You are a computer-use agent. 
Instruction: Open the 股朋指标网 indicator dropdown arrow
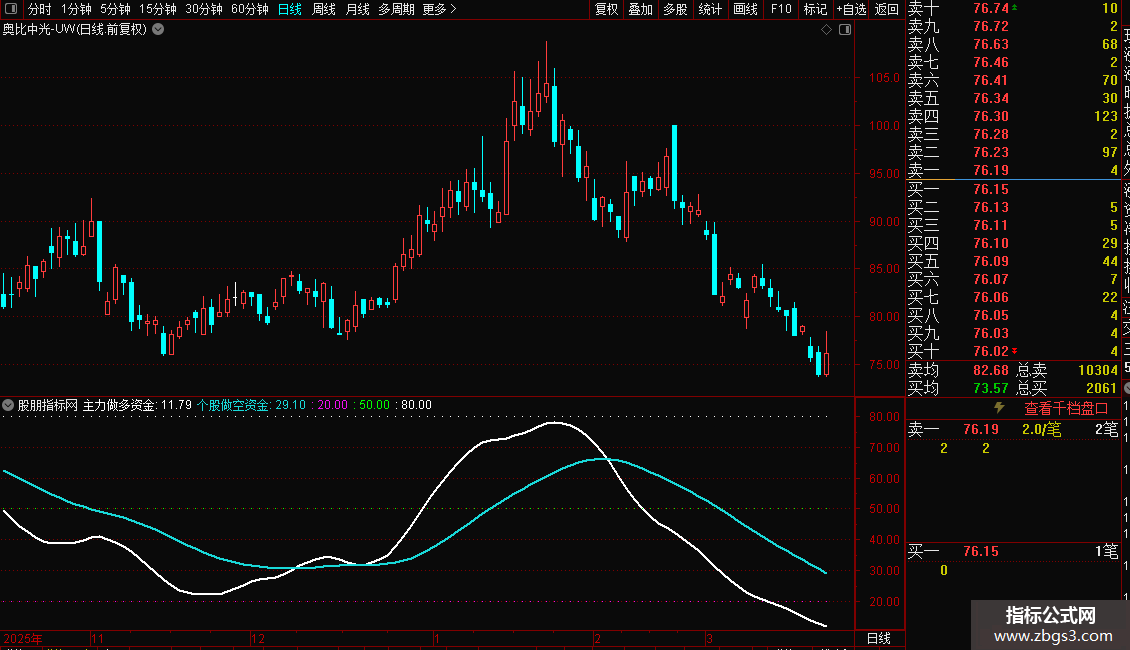point(9,405)
